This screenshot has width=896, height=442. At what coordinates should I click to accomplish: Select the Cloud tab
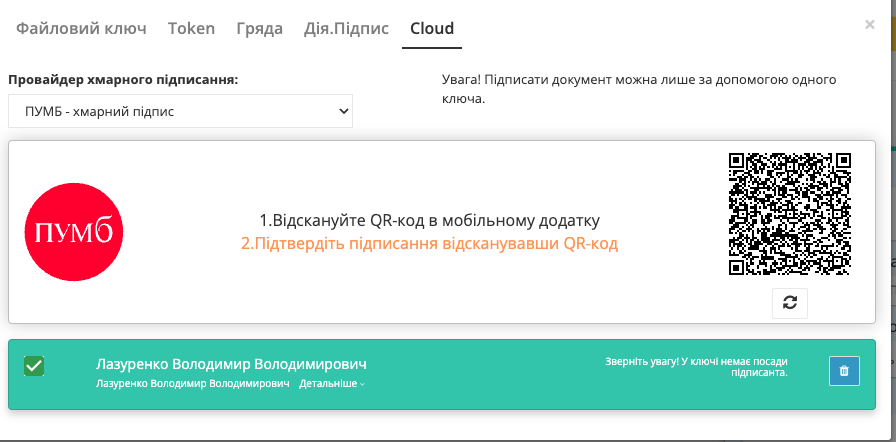click(432, 29)
